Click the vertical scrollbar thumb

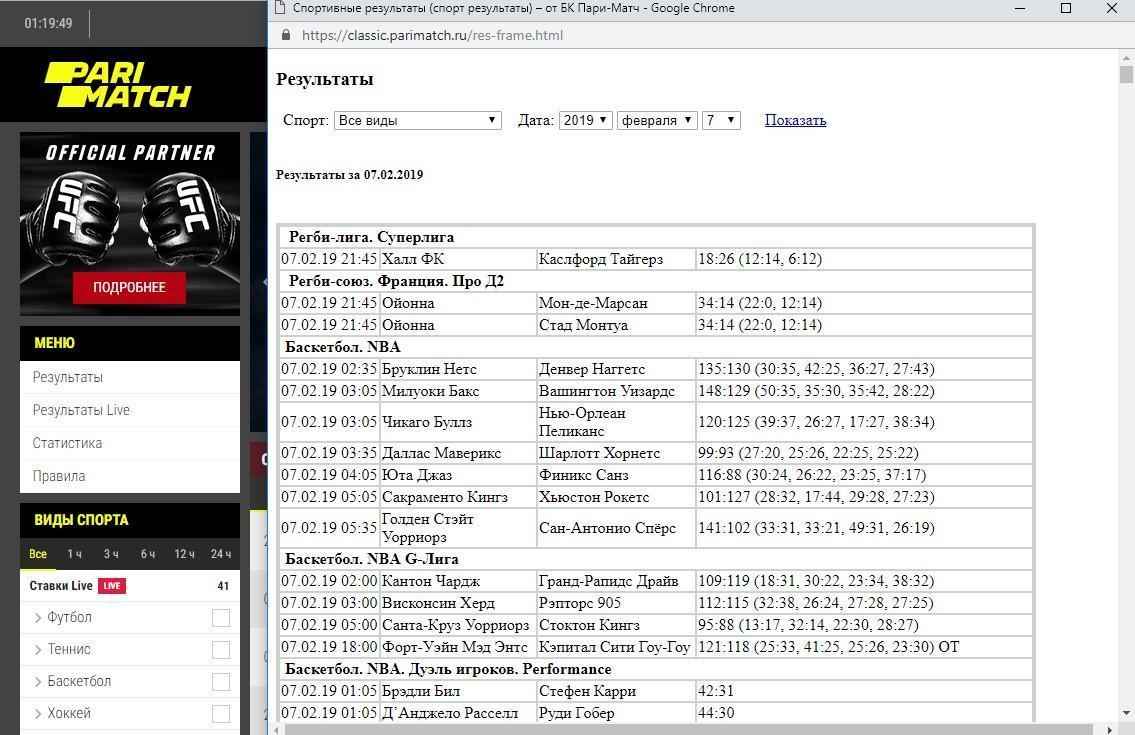coord(1126,75)
